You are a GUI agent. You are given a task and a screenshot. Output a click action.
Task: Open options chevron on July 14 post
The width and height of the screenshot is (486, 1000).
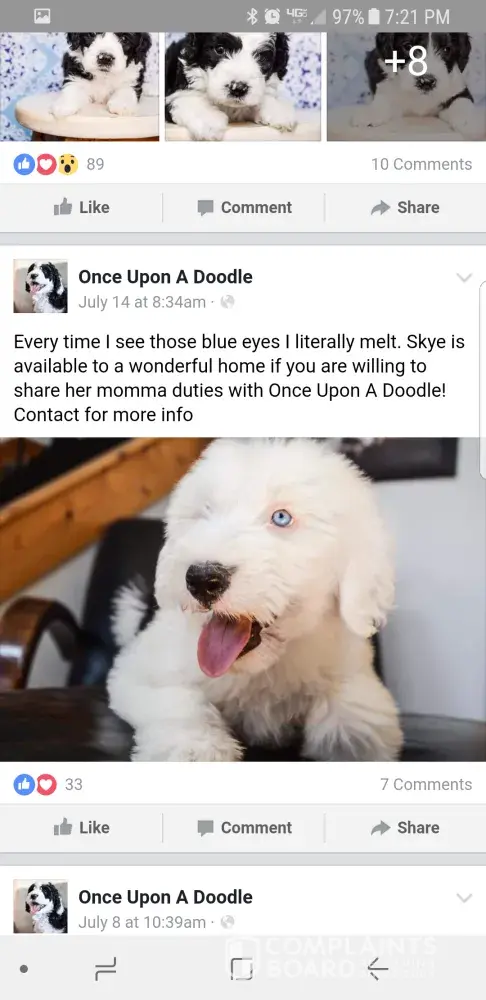point(464,277)
